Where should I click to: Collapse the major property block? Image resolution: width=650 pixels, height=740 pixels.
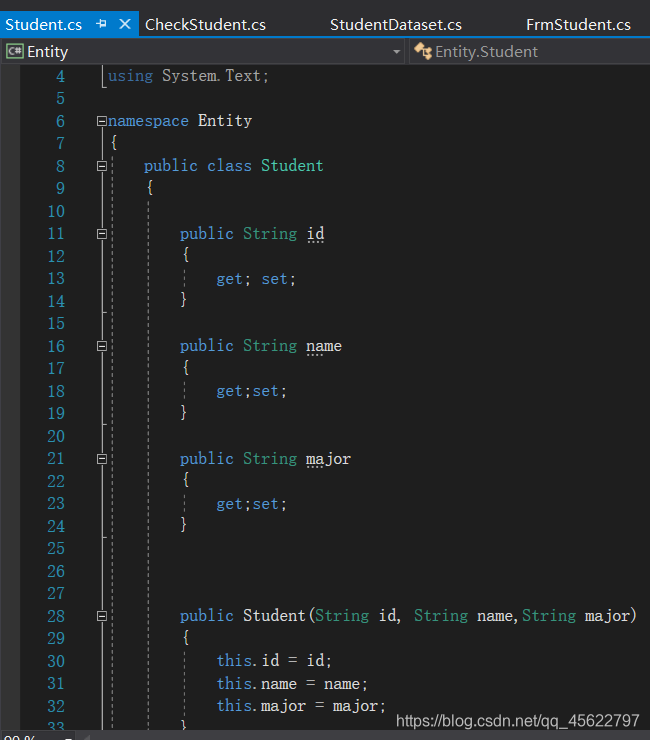(x=101, y=459)
